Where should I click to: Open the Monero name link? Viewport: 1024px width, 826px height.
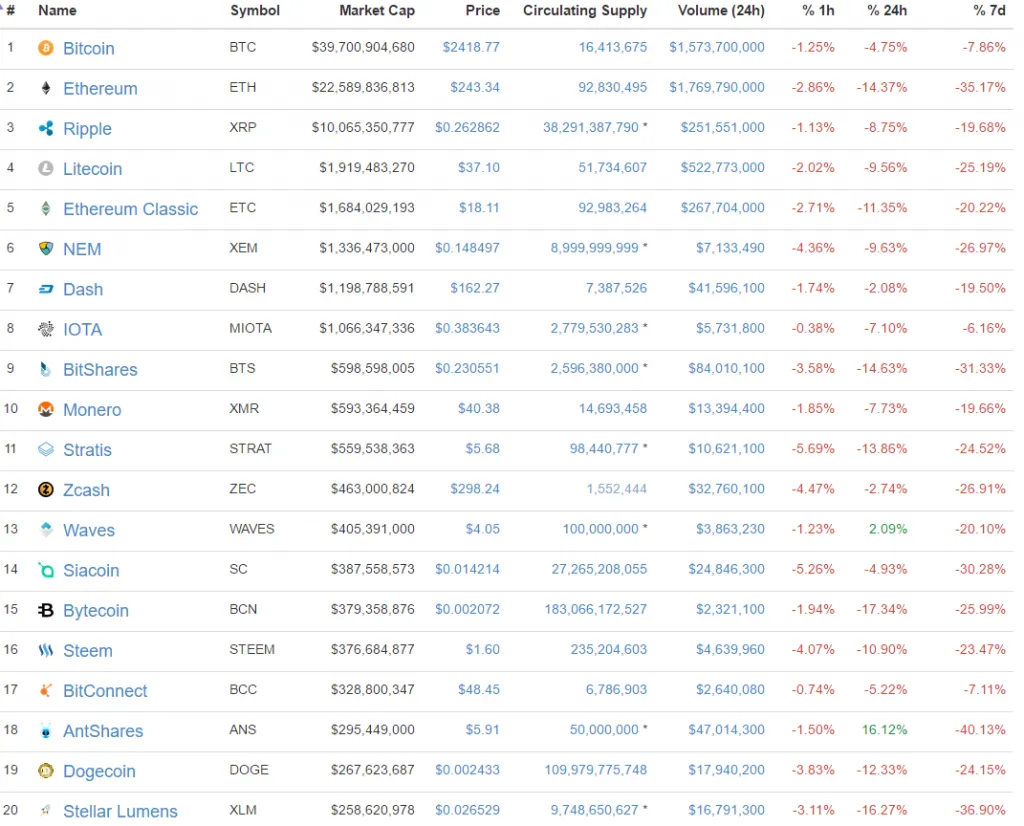click(x=92, y=410)
